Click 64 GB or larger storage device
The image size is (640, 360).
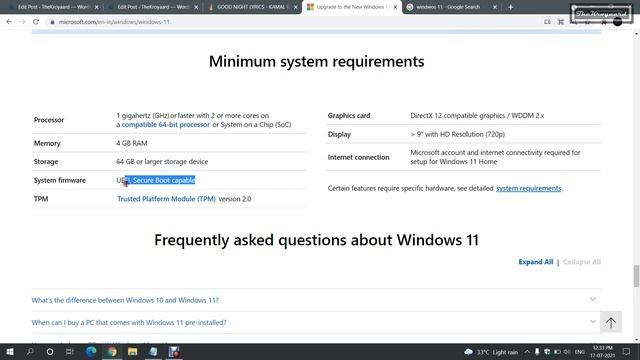point(162,162)
